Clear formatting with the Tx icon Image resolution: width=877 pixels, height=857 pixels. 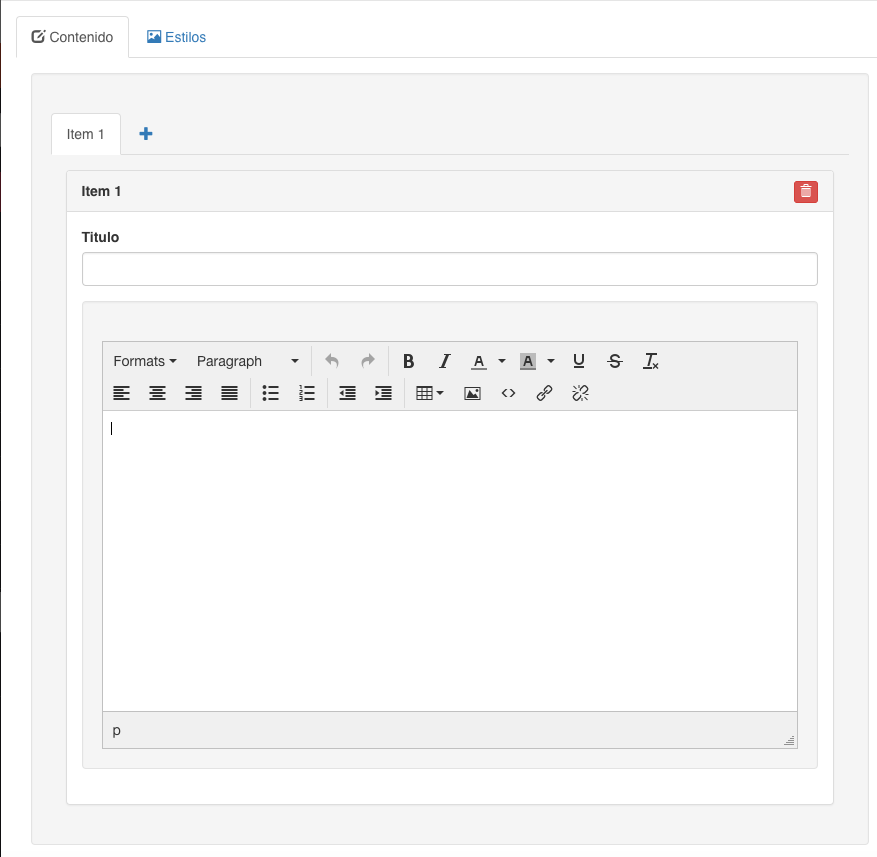650,361
